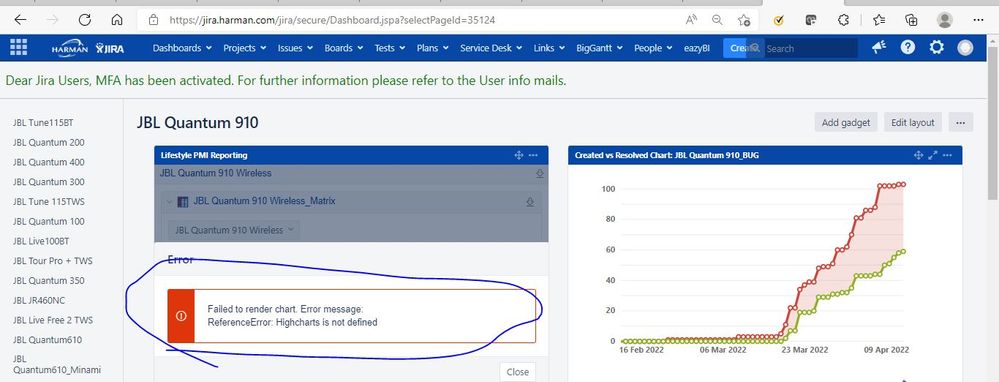The width and height of the screenshot is (999, 382).
Task: Open the Created vs Resolved gadget options menu
Action: tap(947, 155)
